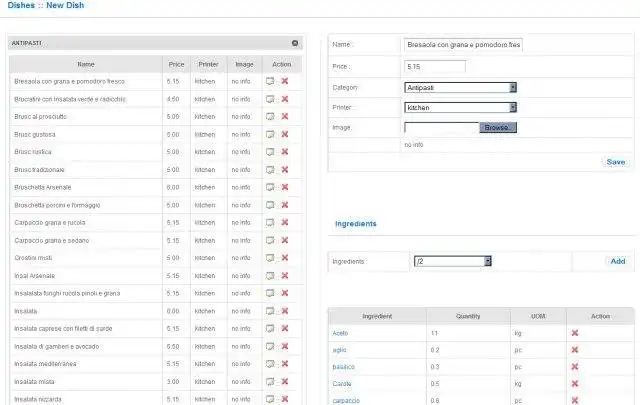
Task: Edit the Crostini misti dish
Action: pos(270,258)
